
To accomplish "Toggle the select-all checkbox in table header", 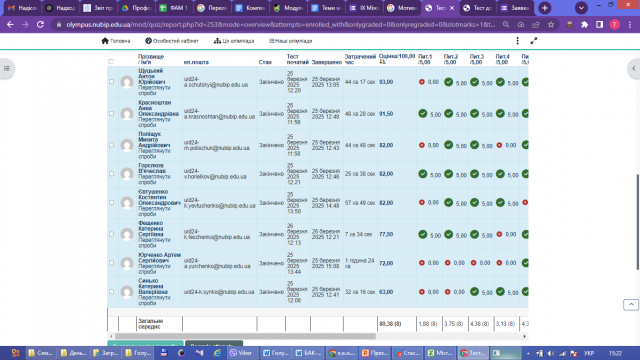I will pyautogui.click(x=111, y=62).
